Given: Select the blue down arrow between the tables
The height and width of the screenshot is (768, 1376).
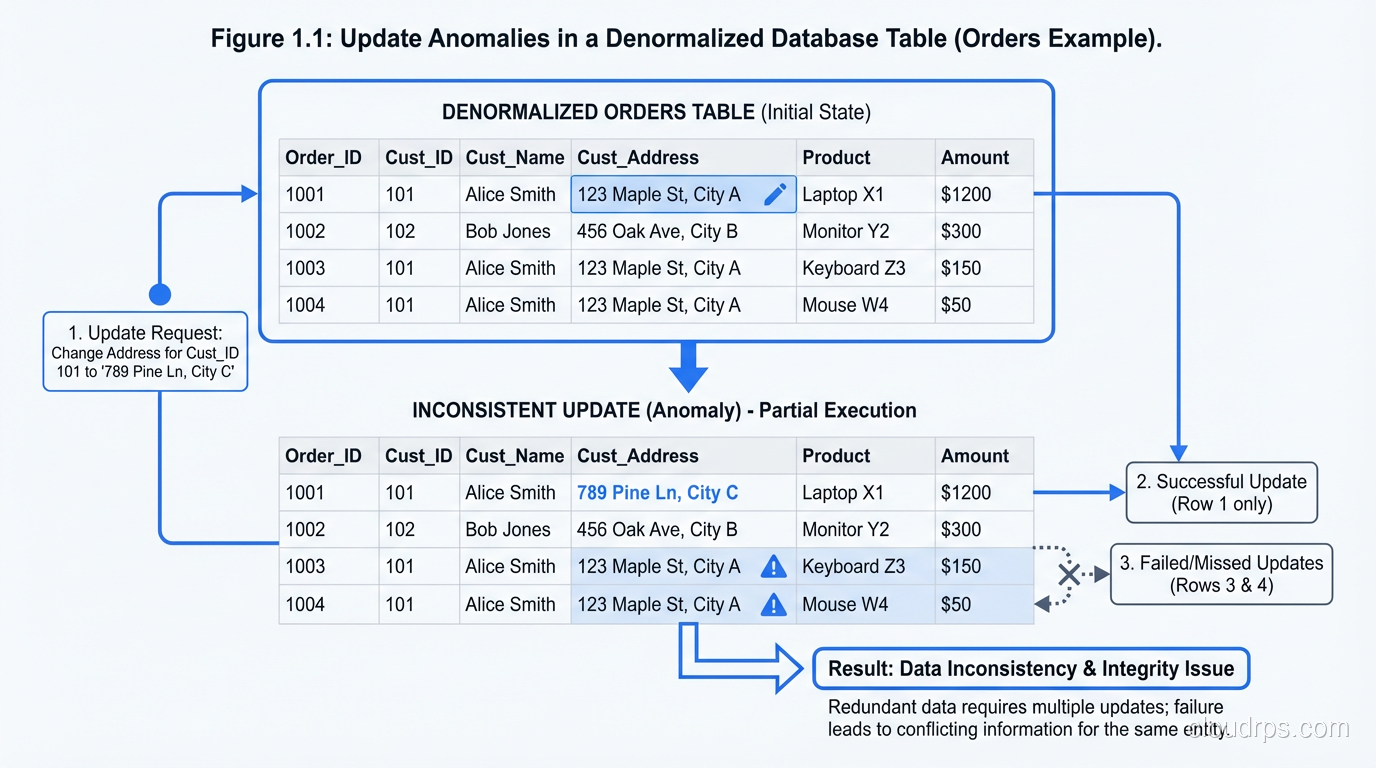Looking at the screenshot, I should 688,370.
